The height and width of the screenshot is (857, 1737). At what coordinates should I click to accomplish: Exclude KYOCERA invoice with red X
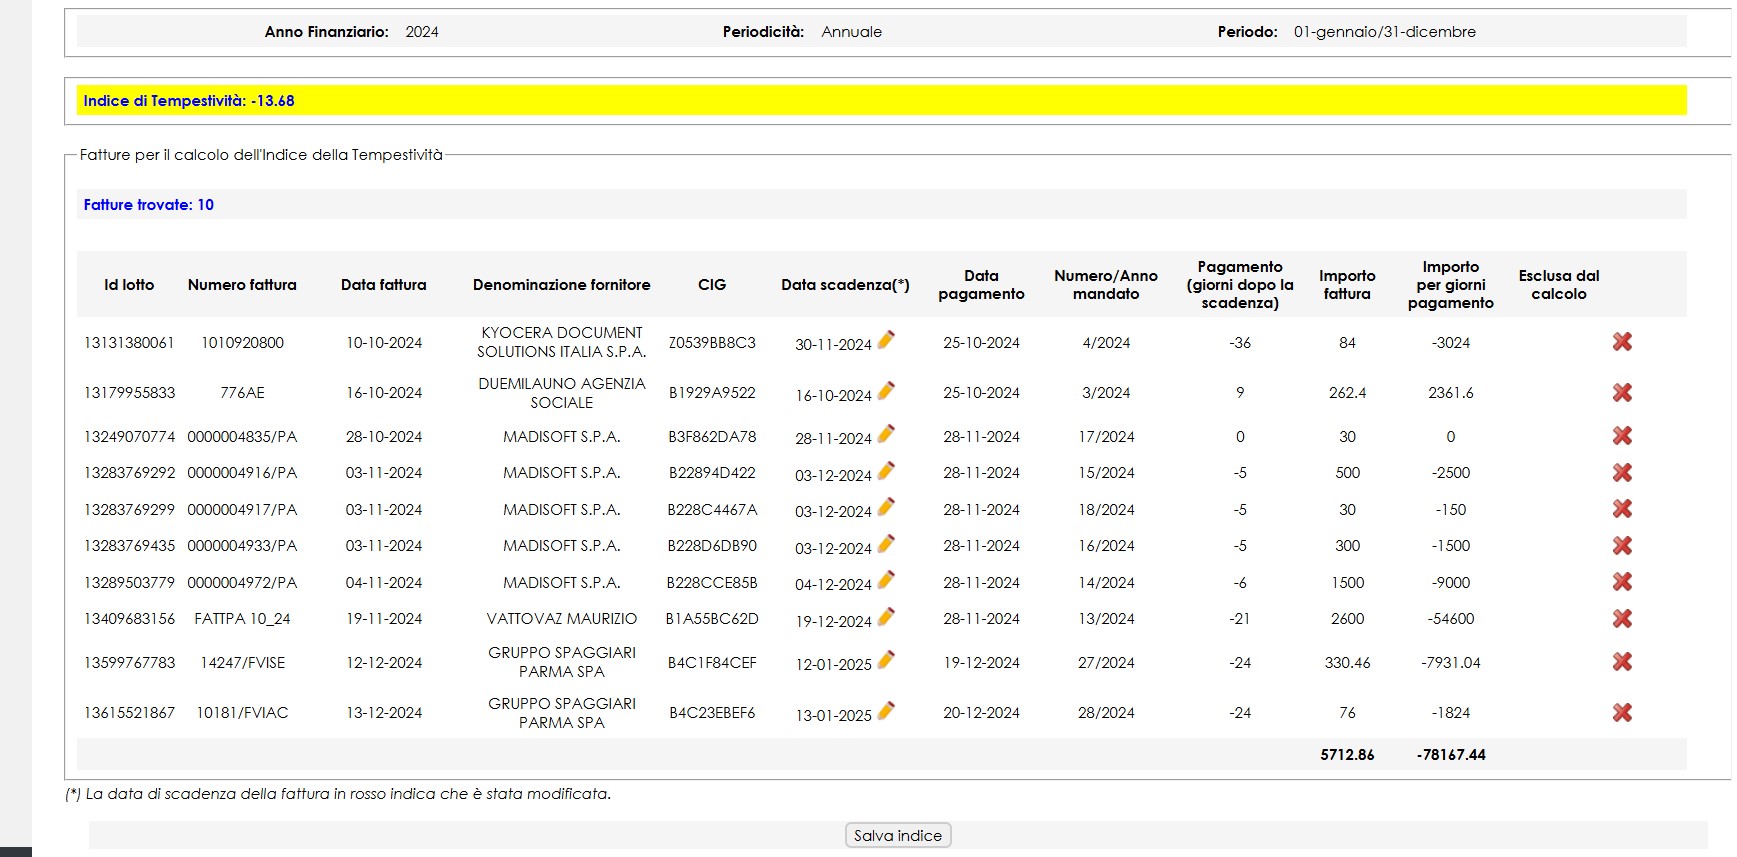pos(1622,342)
